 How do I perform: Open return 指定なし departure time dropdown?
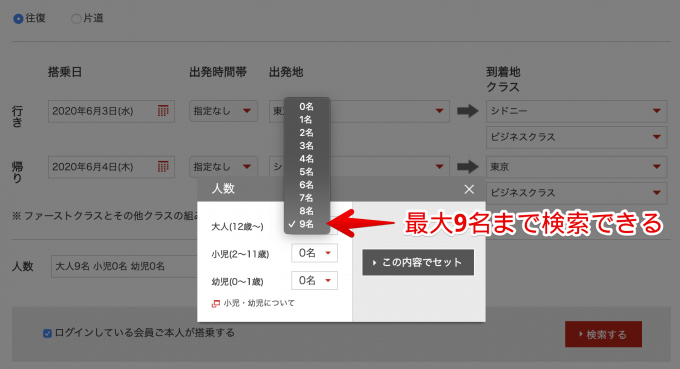(x=223, y=167)
